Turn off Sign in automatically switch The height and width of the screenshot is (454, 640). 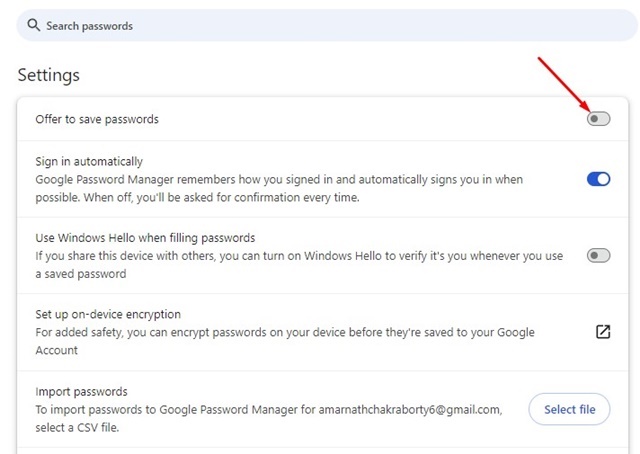(598, 179)
